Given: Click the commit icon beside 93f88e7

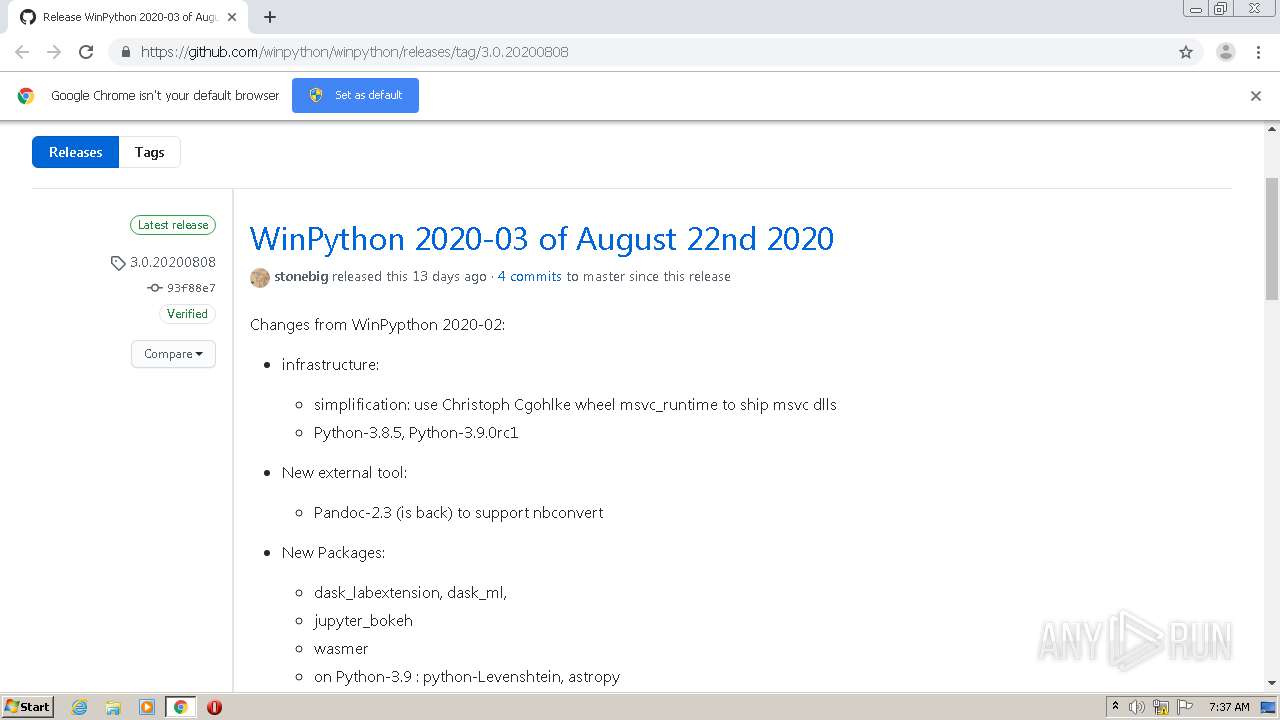Looking at the screenshot, I should click(154, 288).
